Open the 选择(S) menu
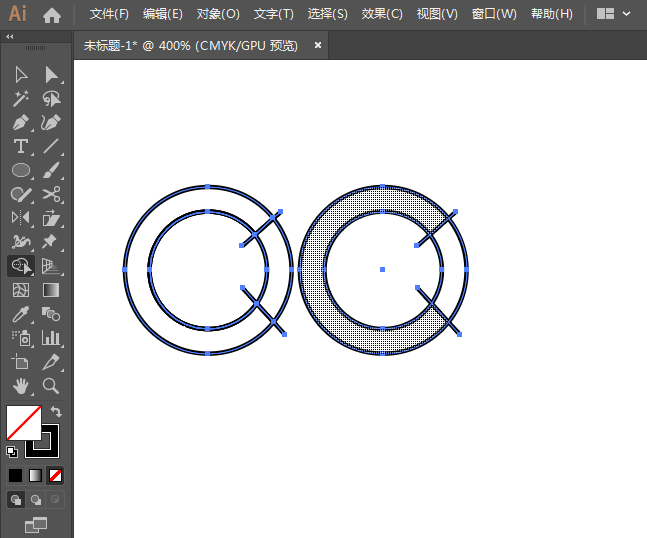Screen dimensions: 647x538 point(328,14)
